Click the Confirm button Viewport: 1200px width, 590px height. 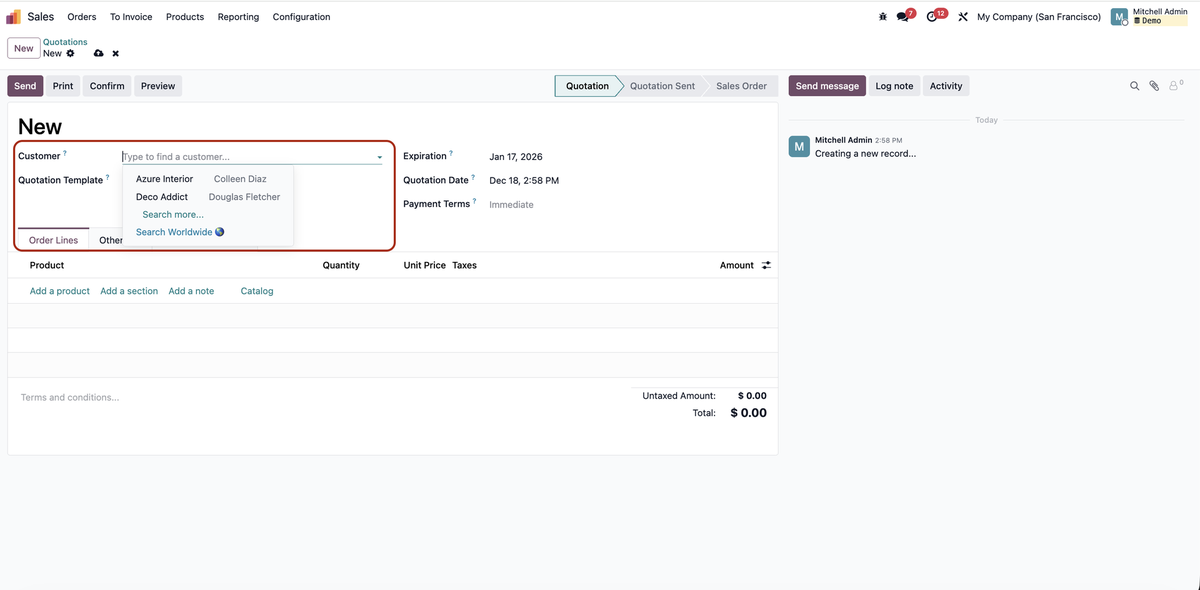pyautogui.click(x=106, y=85)
